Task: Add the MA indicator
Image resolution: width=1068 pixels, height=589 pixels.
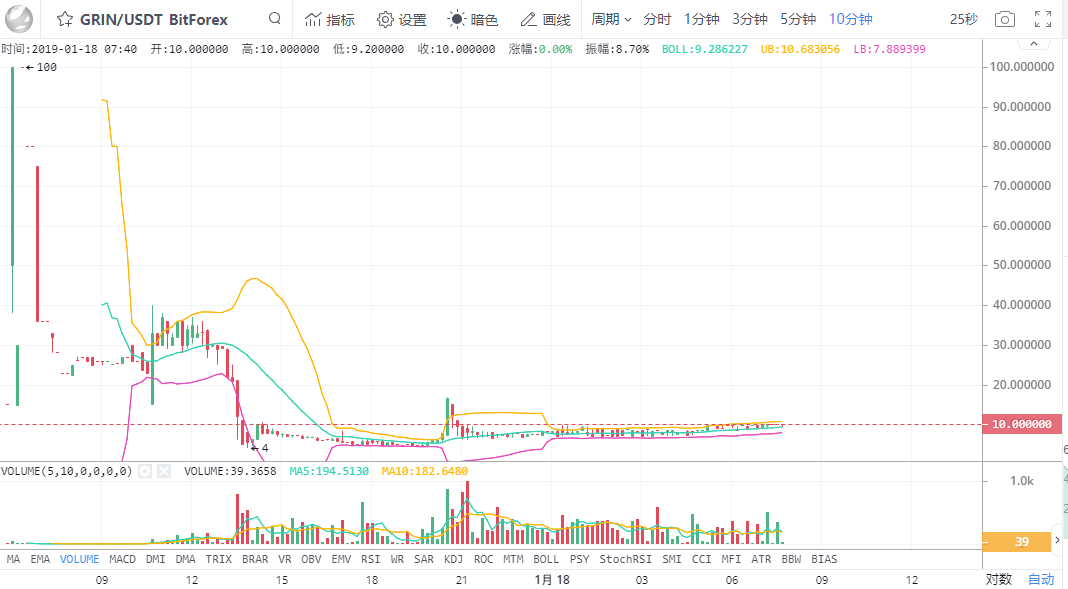Action: coord(13,559)
